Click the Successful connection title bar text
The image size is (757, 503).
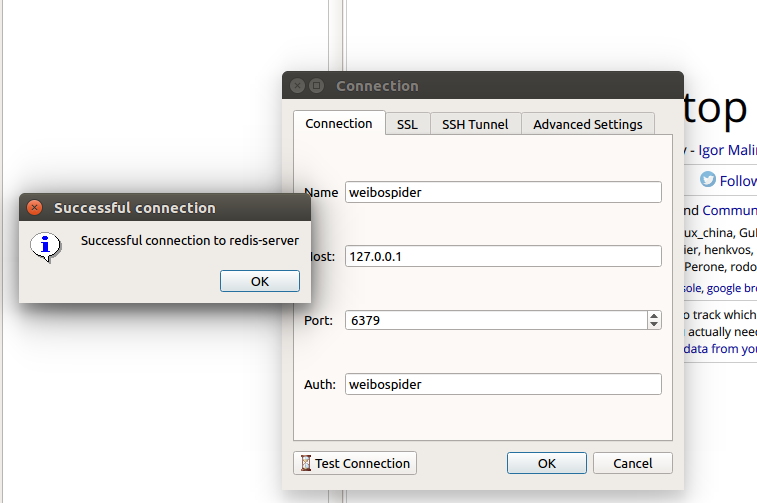coord(135,208)
